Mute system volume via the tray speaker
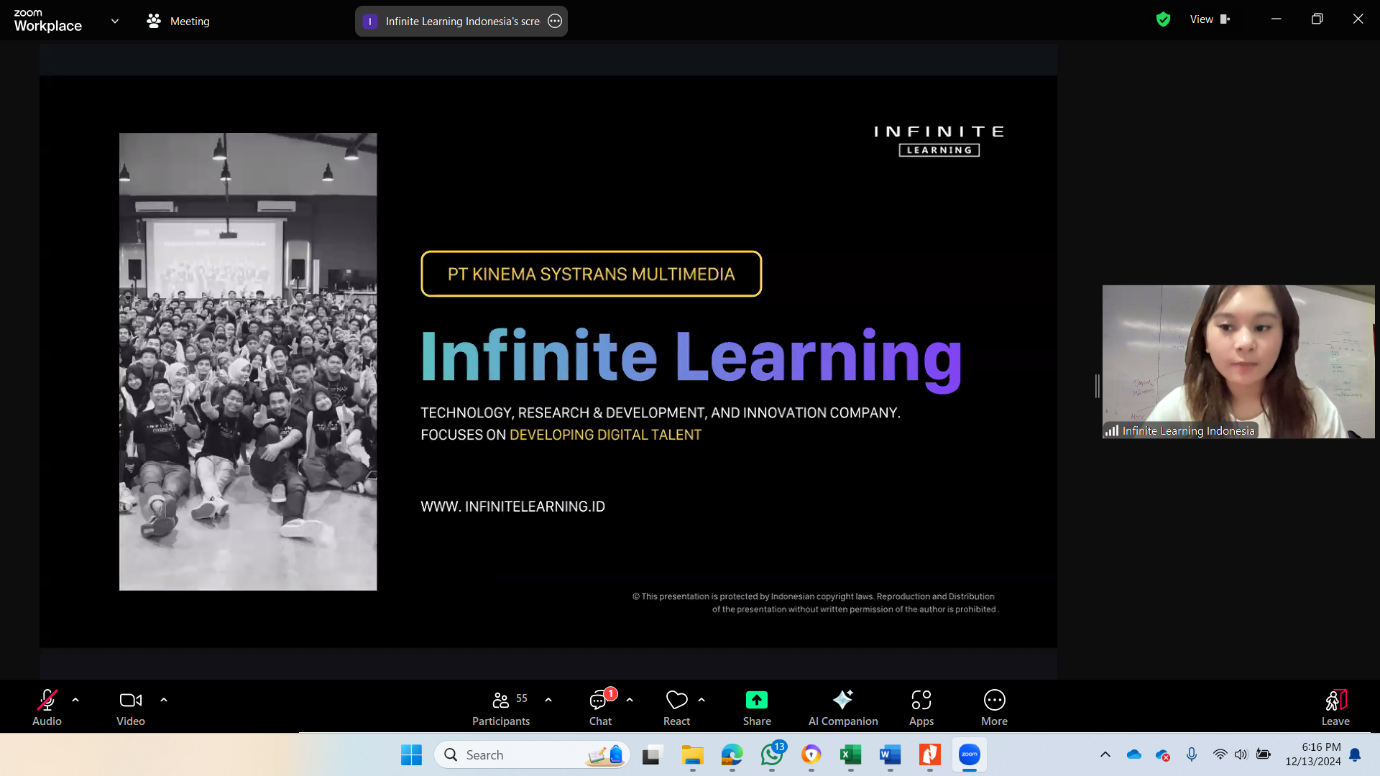1380x776 pixels. tap(1240, 755)
